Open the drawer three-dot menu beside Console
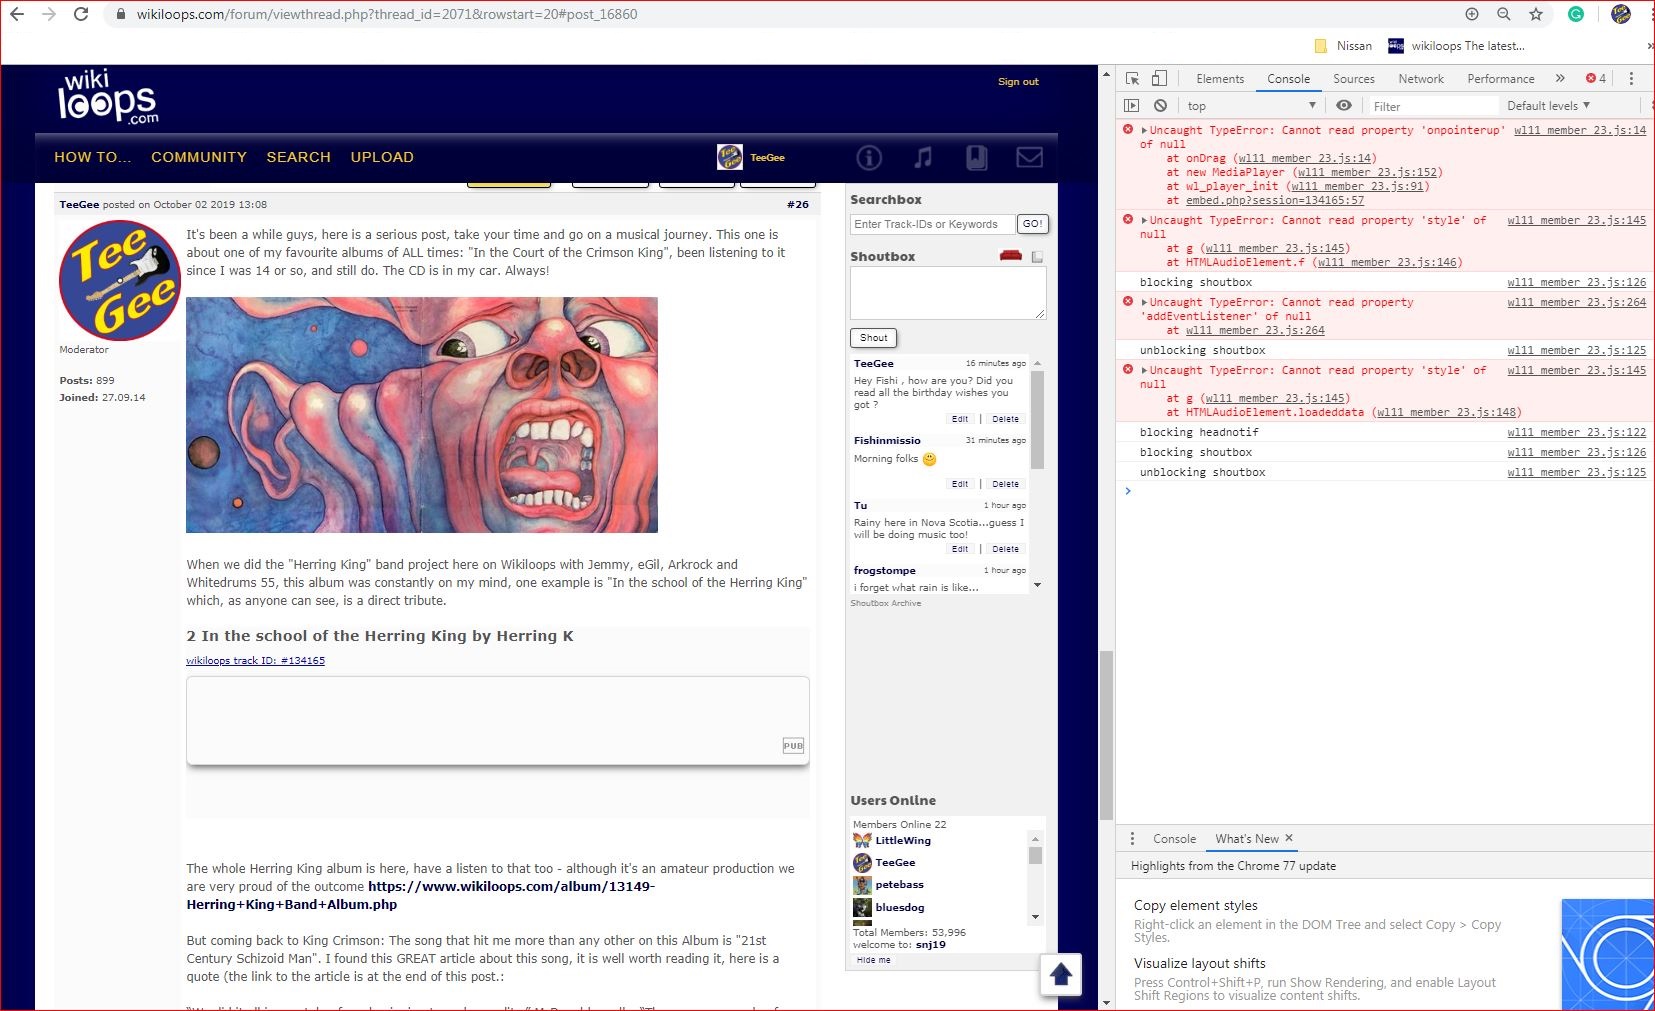This screenshot has width=1655, height=1011. point(1132,839)
